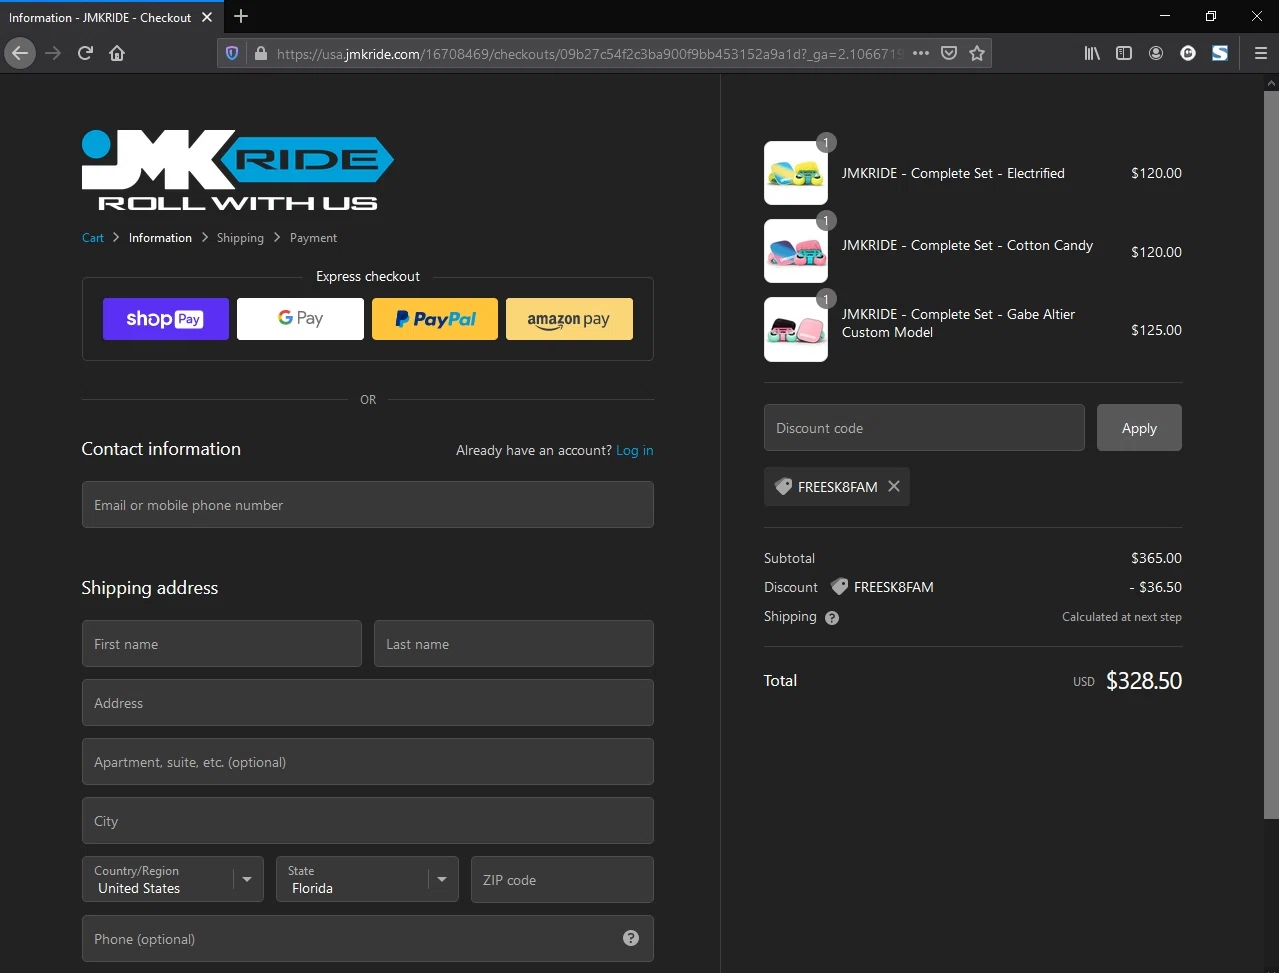Image resolution: width=1279 pixels, height=973 pixels.
Task: Open the Library bookshelf icon
Action: (1092, 53)
